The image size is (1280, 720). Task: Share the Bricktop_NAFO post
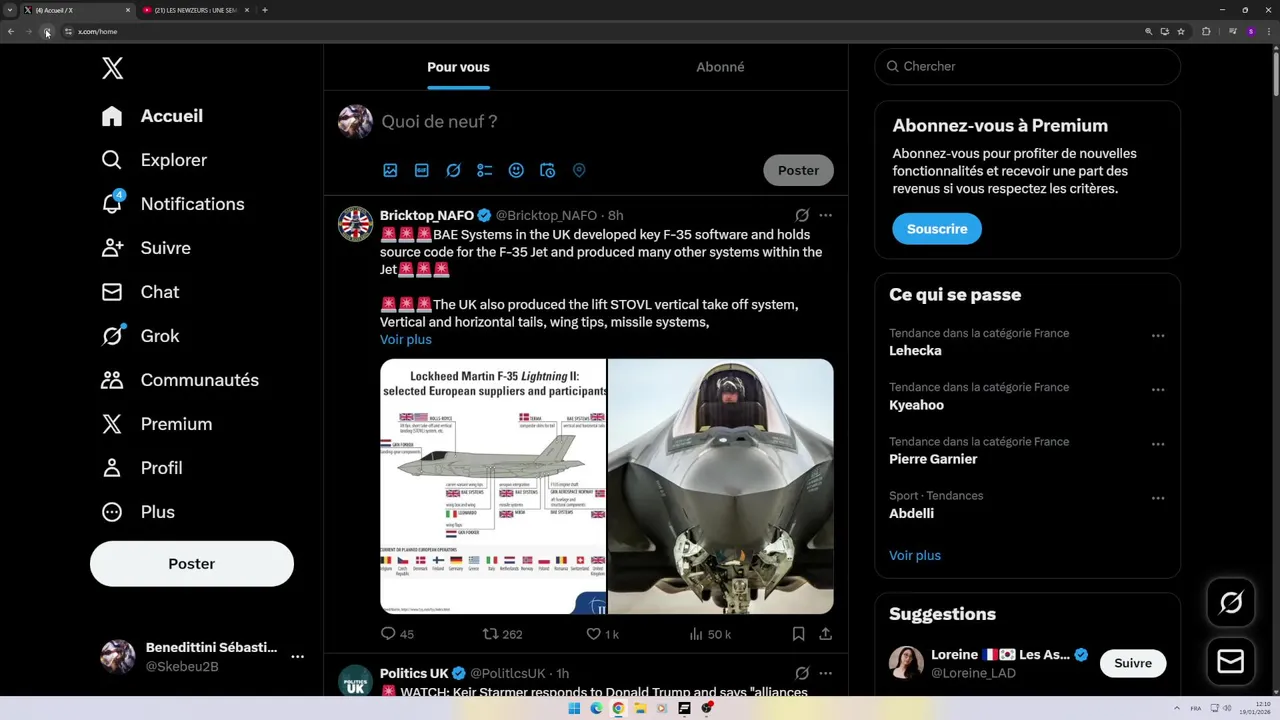(825, 634)
